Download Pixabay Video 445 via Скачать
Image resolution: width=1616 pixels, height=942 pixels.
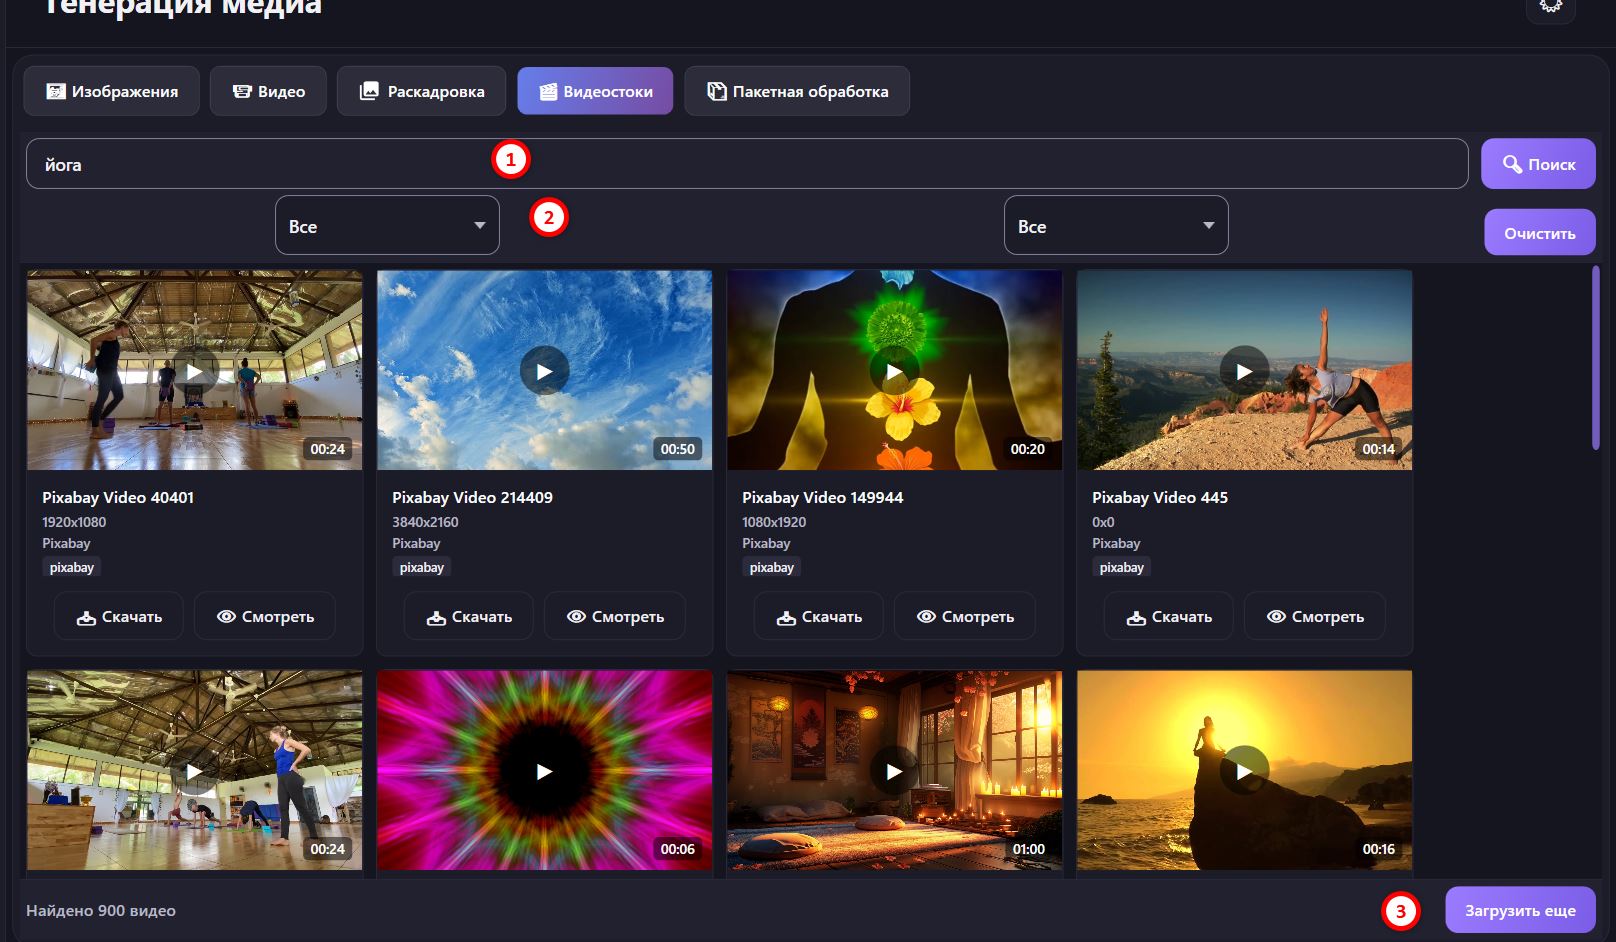[x=1169, y=616]
